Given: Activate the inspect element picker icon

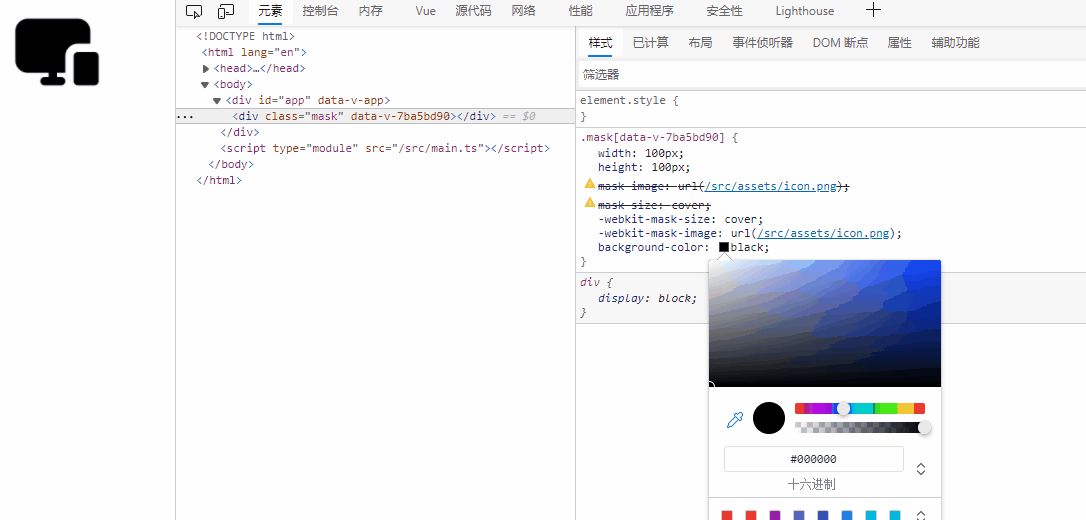Looking at the screenshot, I should click(x=194, y=11).
